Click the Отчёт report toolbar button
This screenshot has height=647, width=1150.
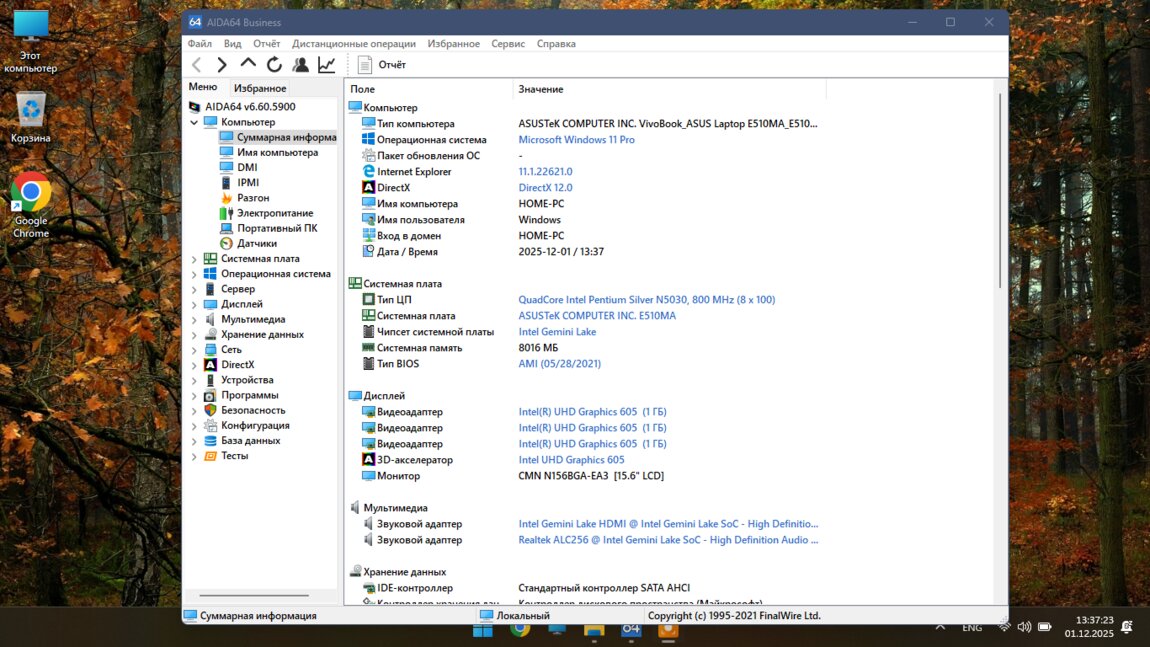(381, 65)
